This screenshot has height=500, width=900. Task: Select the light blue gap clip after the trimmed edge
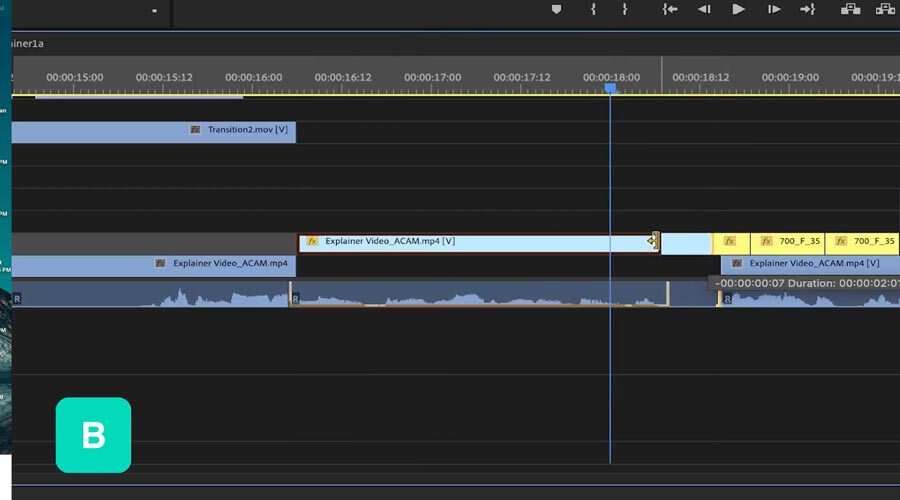(x=686, y=243)
